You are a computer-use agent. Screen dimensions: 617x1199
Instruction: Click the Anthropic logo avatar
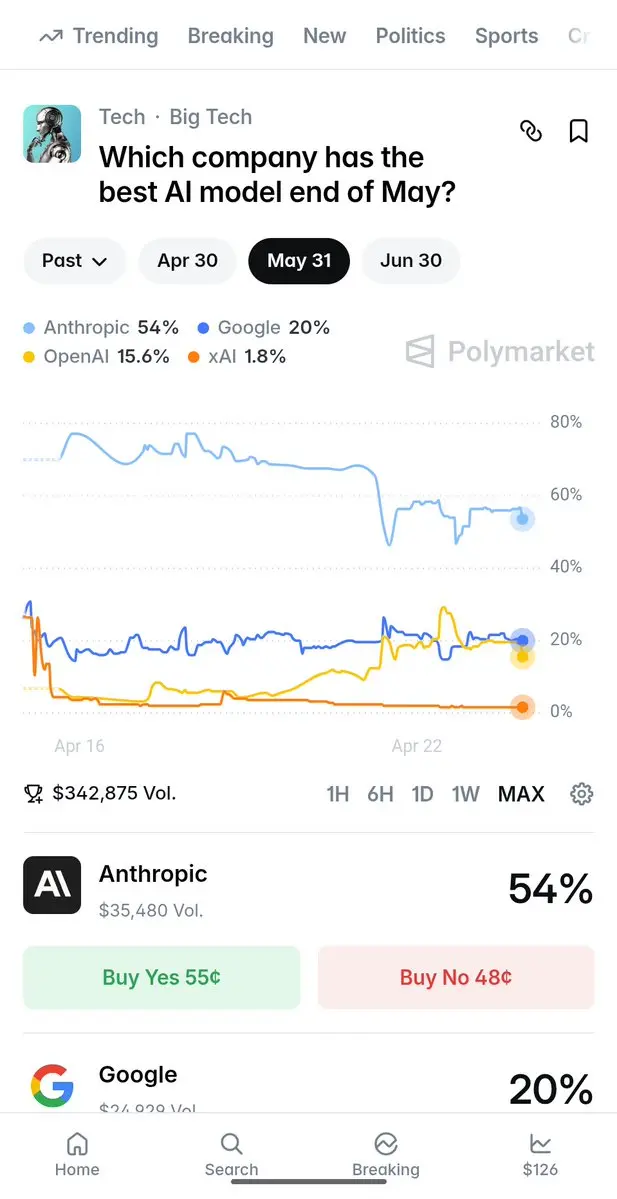(x=52, y=885)
